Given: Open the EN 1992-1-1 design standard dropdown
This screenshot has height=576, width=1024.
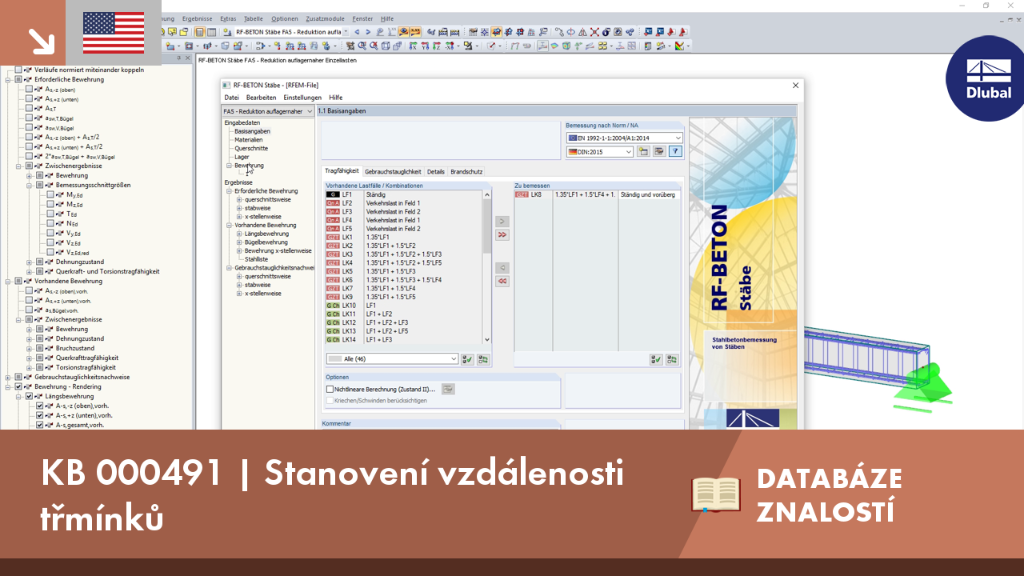Looking at the screenshot, I should tap(624, 138).
